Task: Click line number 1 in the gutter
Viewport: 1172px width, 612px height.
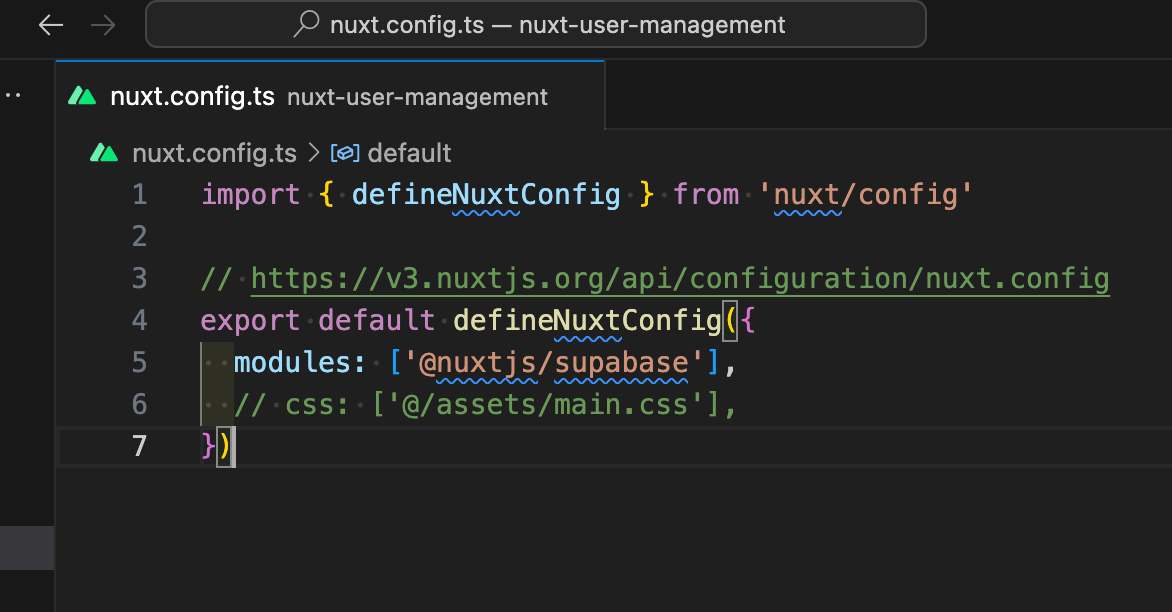Action: (x=140, y=195)
